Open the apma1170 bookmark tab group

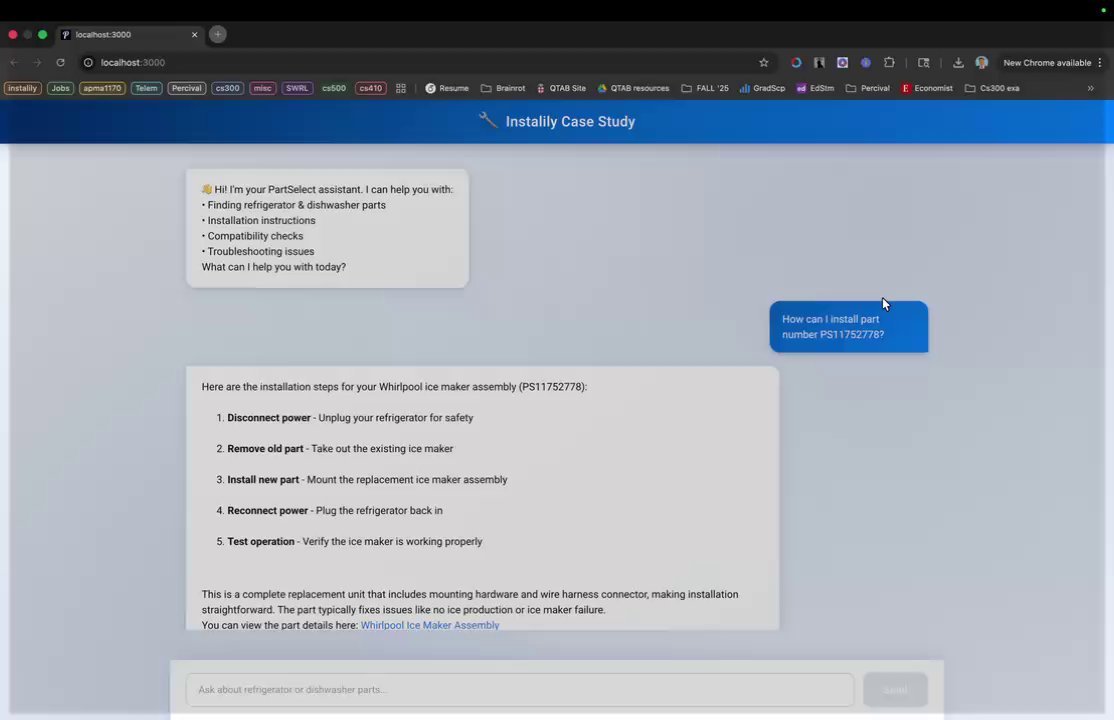102,88
